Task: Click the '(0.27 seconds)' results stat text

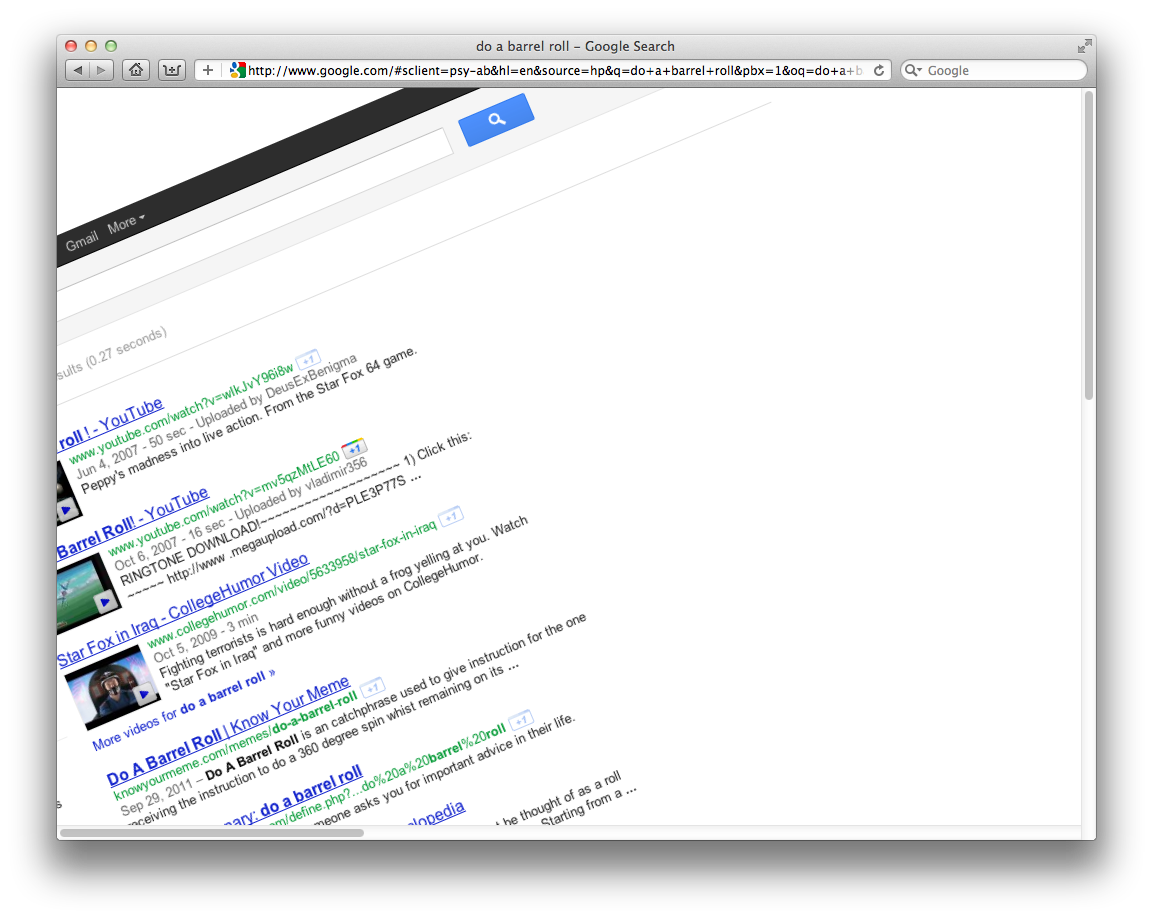Action: click(x=126, y=346)
